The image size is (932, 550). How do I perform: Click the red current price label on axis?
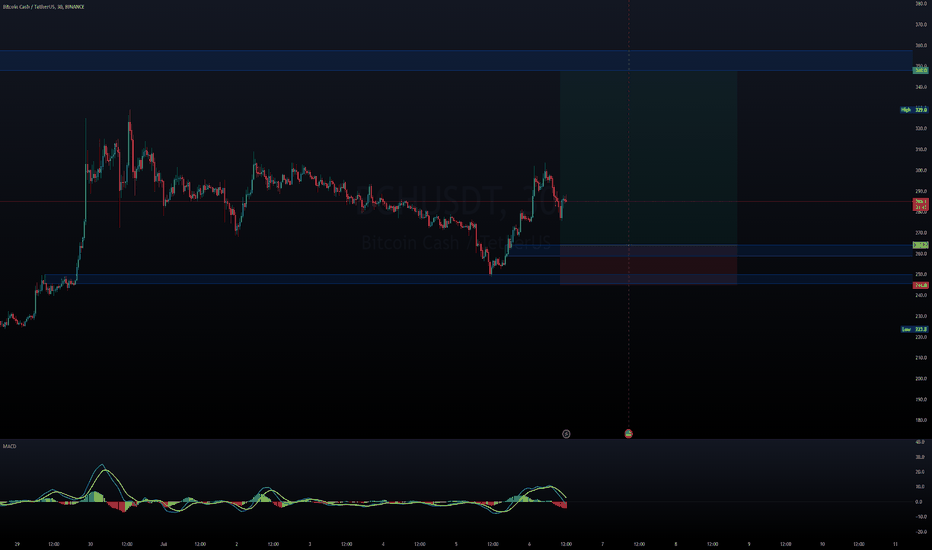point(921,204)
